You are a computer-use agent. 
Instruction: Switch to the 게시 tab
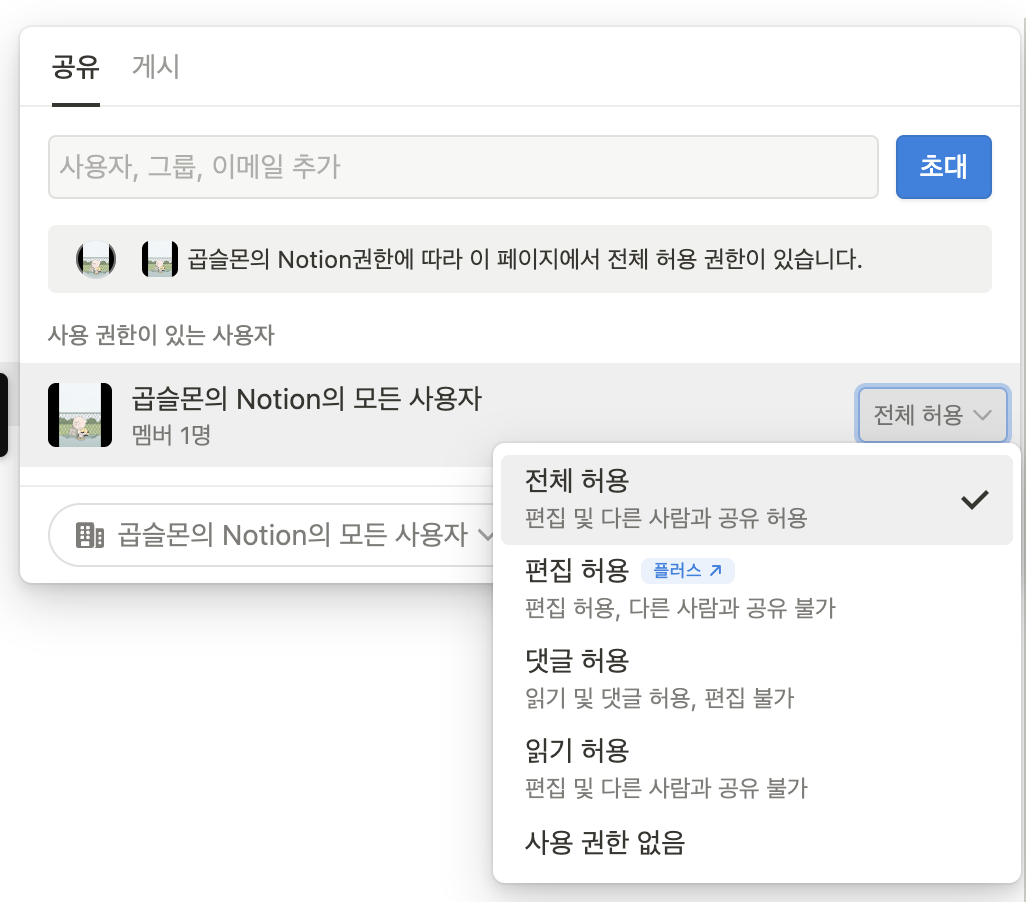click(x=156, y=67)
